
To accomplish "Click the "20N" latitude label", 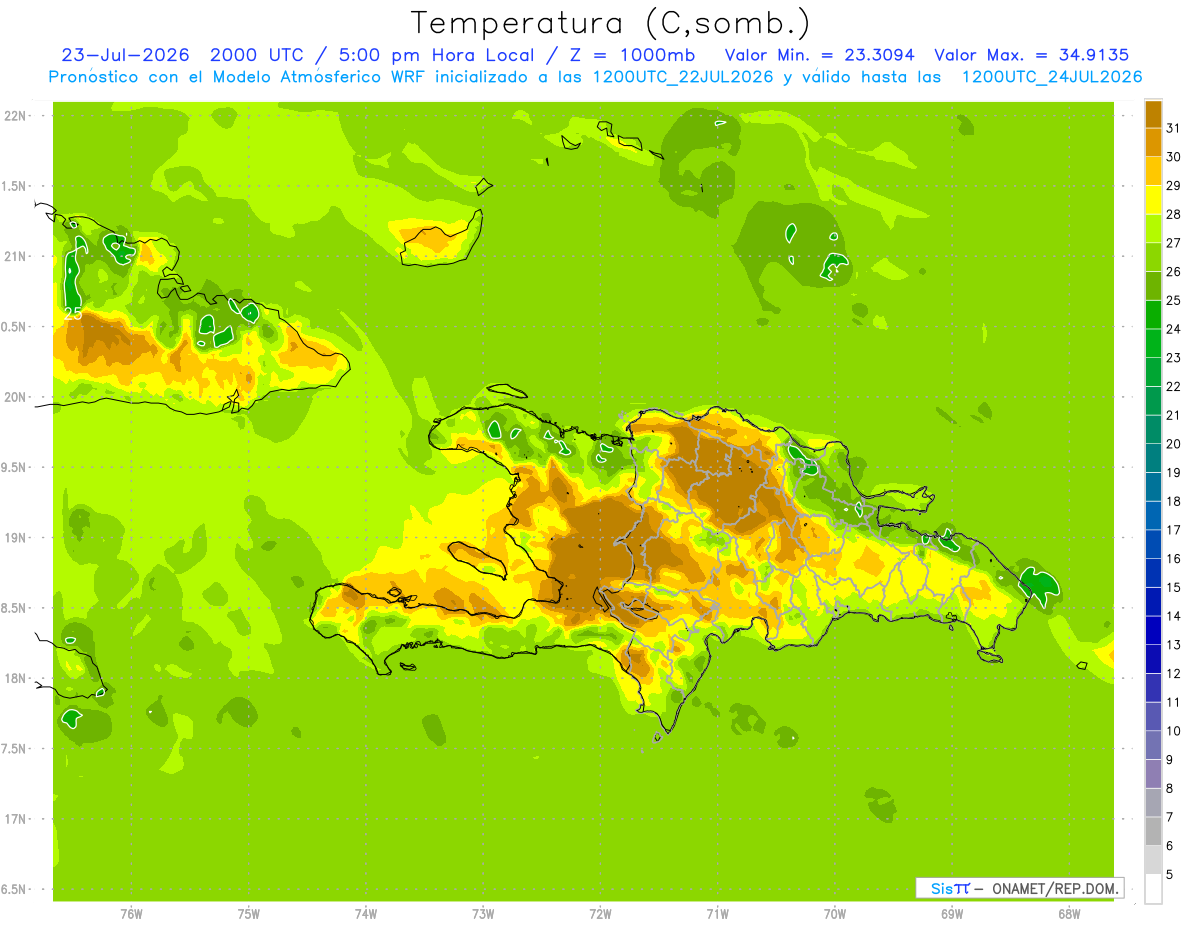I will (x=13, y=397).
